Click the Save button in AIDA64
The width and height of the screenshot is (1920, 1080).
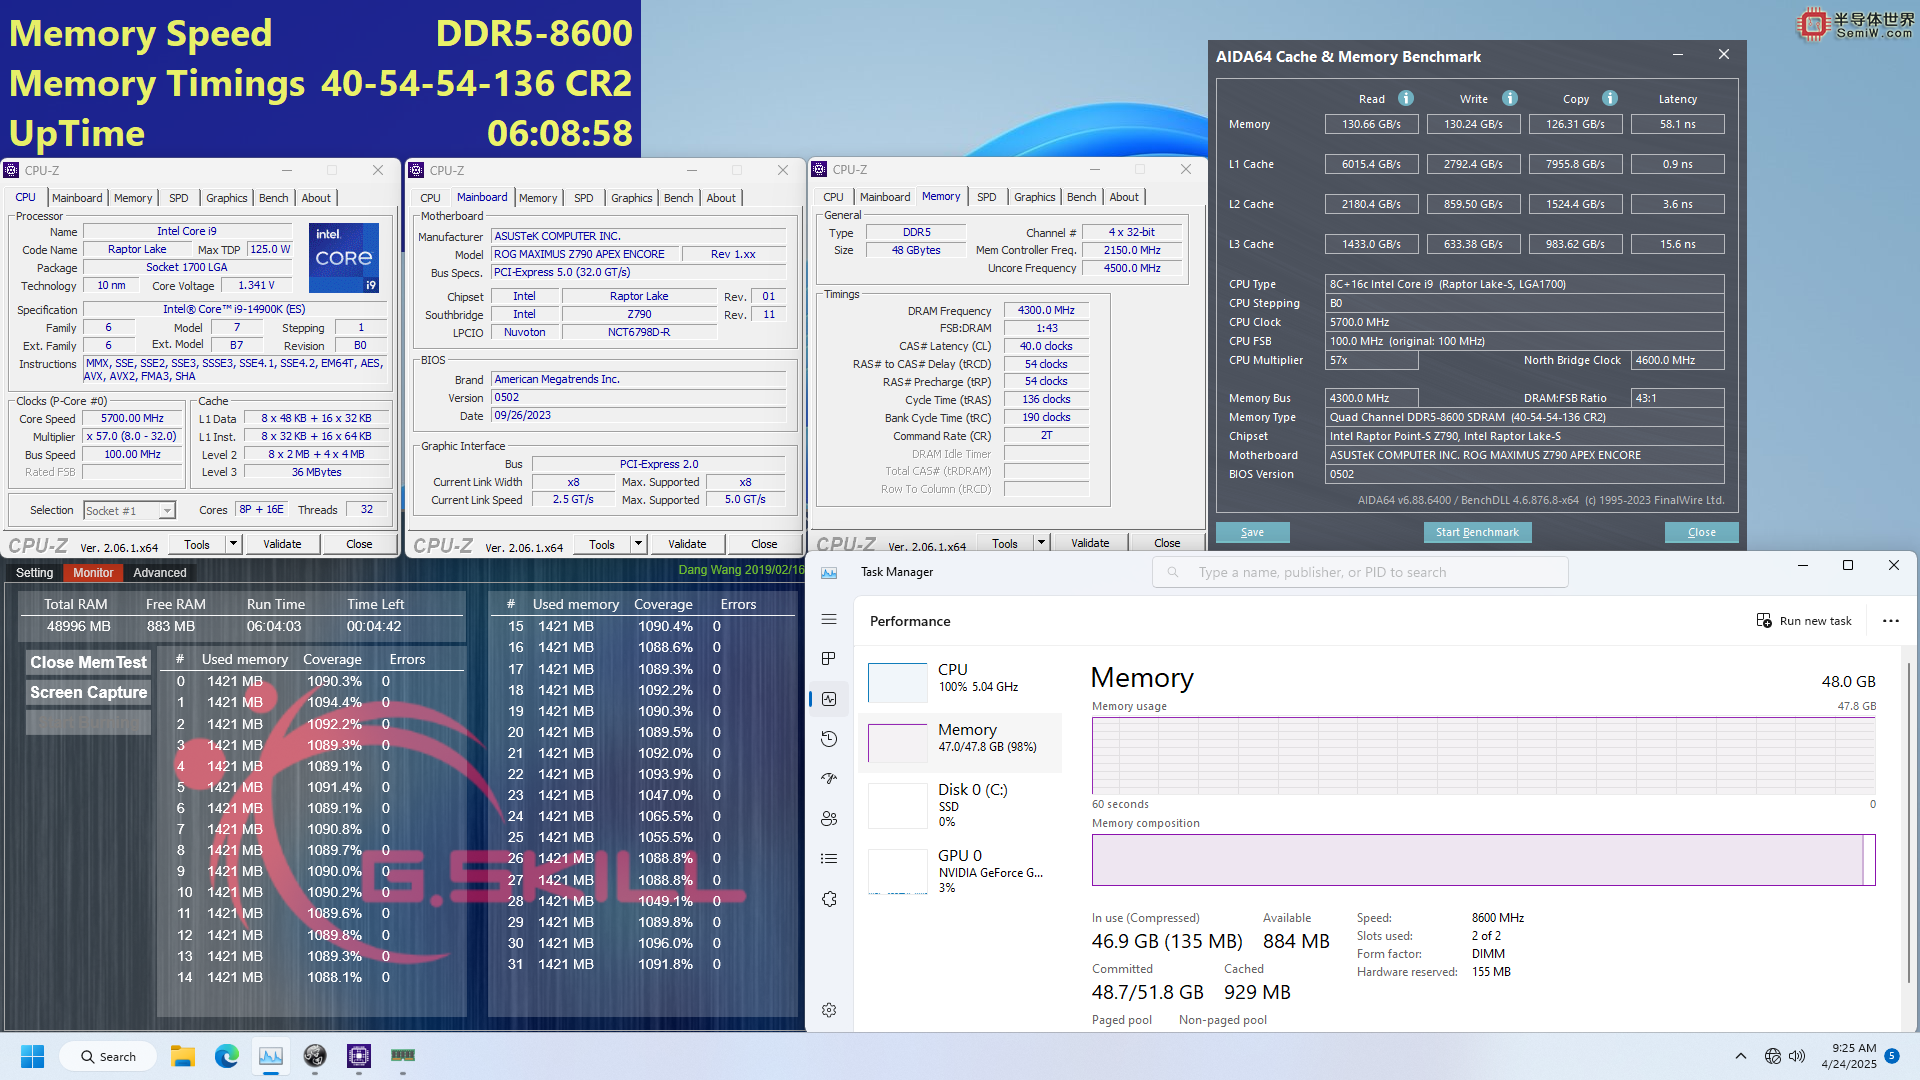[1251, 531]
